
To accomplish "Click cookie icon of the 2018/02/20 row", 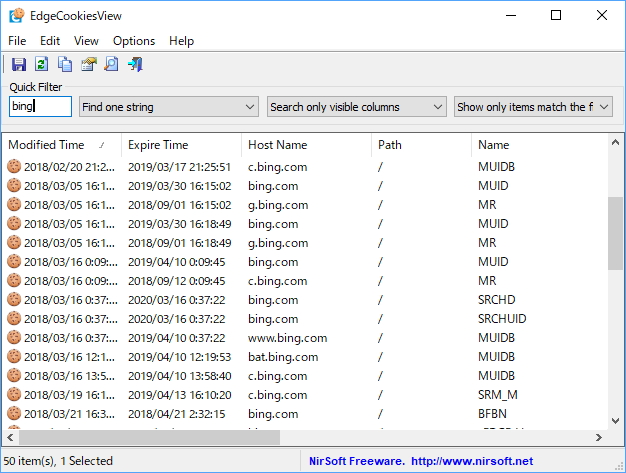I will (14, 166).
